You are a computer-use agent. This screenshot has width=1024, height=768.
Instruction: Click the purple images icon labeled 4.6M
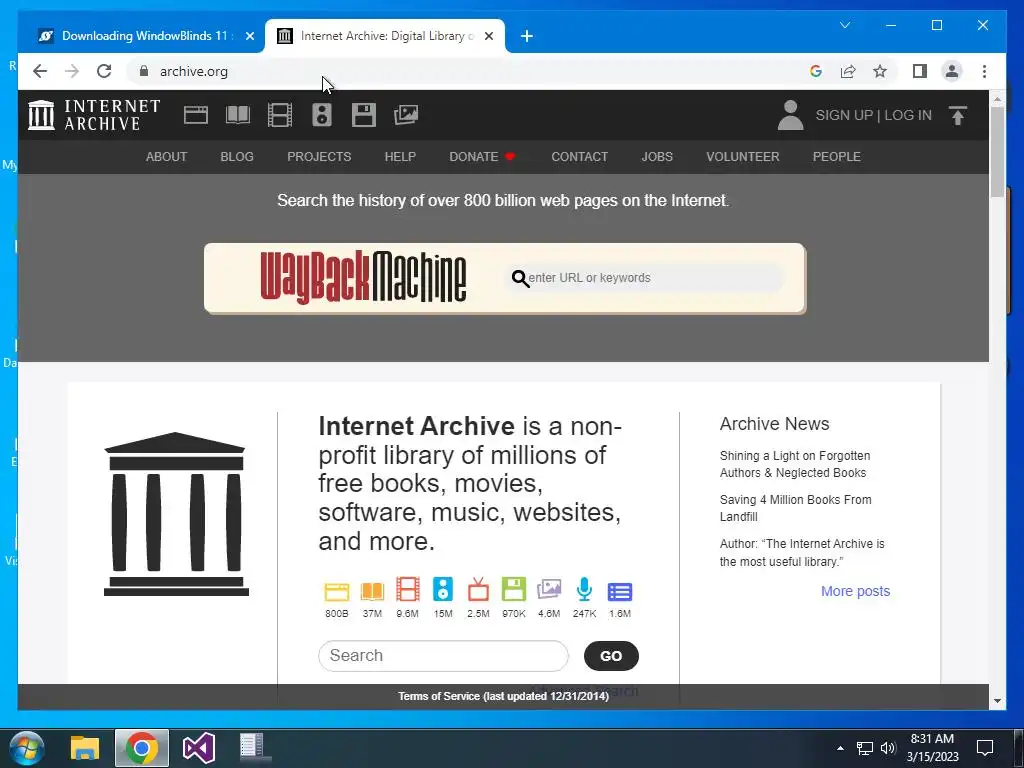click(x=549, y=590)
